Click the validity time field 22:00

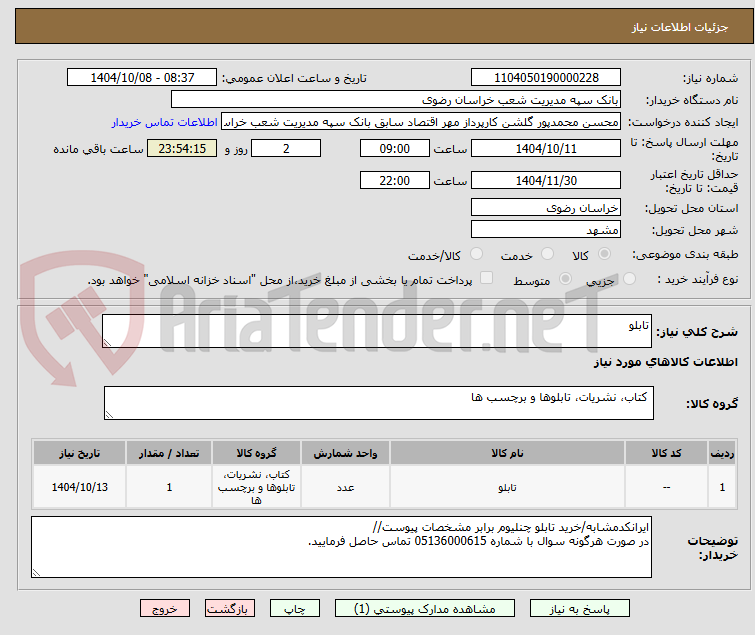[x=395, y=181]
